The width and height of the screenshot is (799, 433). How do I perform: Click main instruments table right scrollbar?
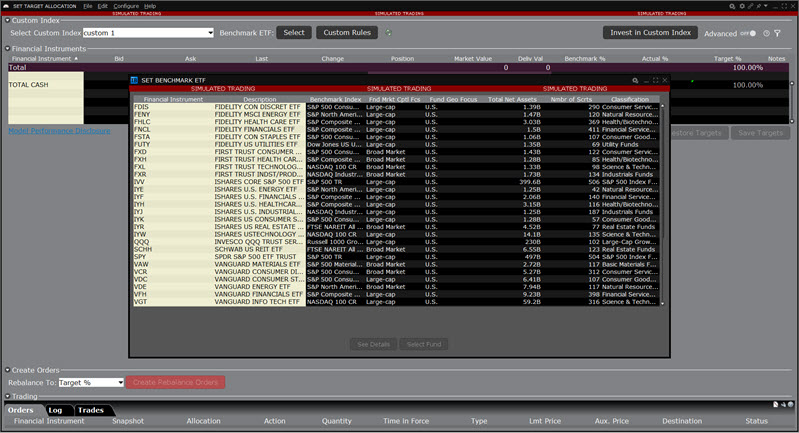tap(792, 102)
